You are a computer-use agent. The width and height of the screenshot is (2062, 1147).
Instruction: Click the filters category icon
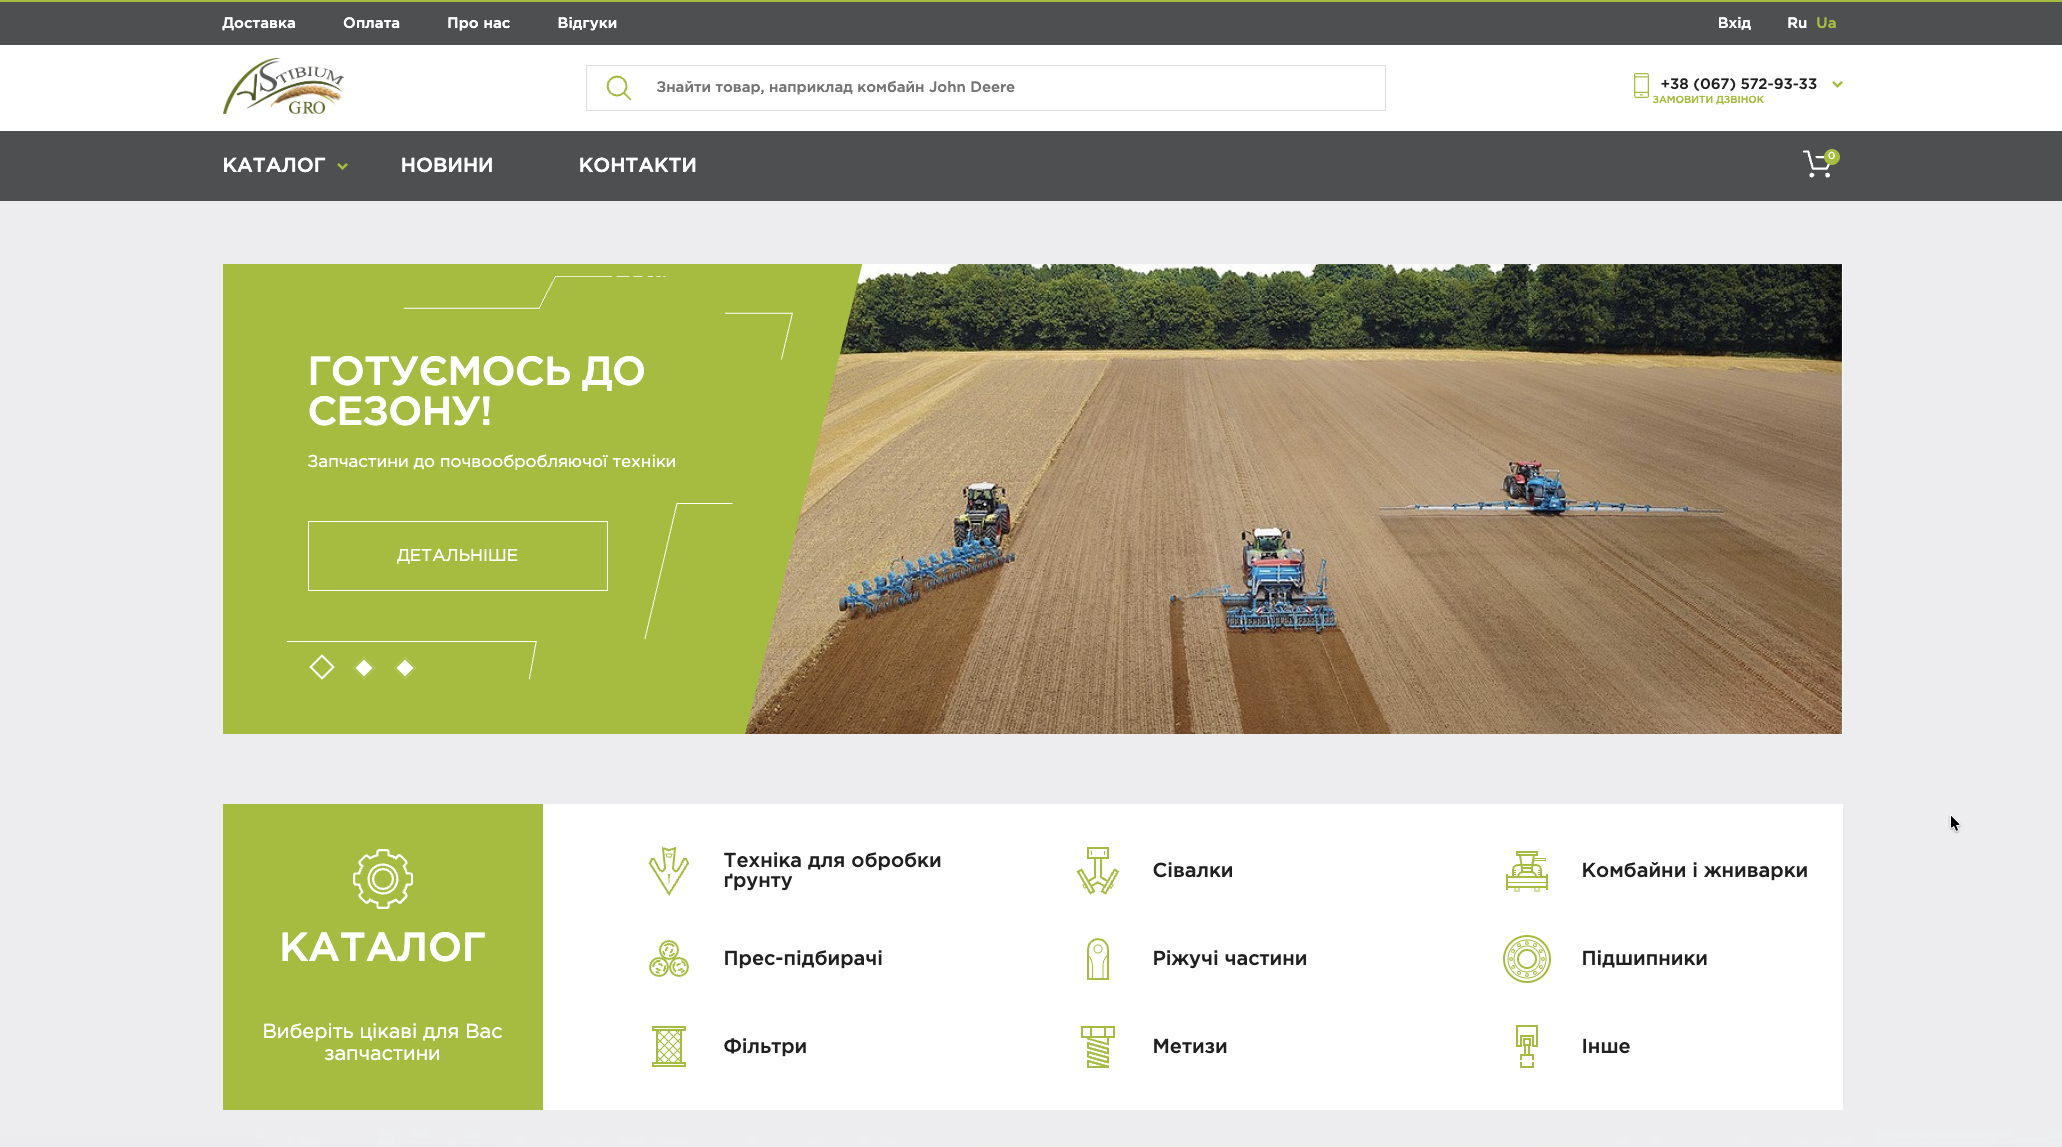[668, 1047]
